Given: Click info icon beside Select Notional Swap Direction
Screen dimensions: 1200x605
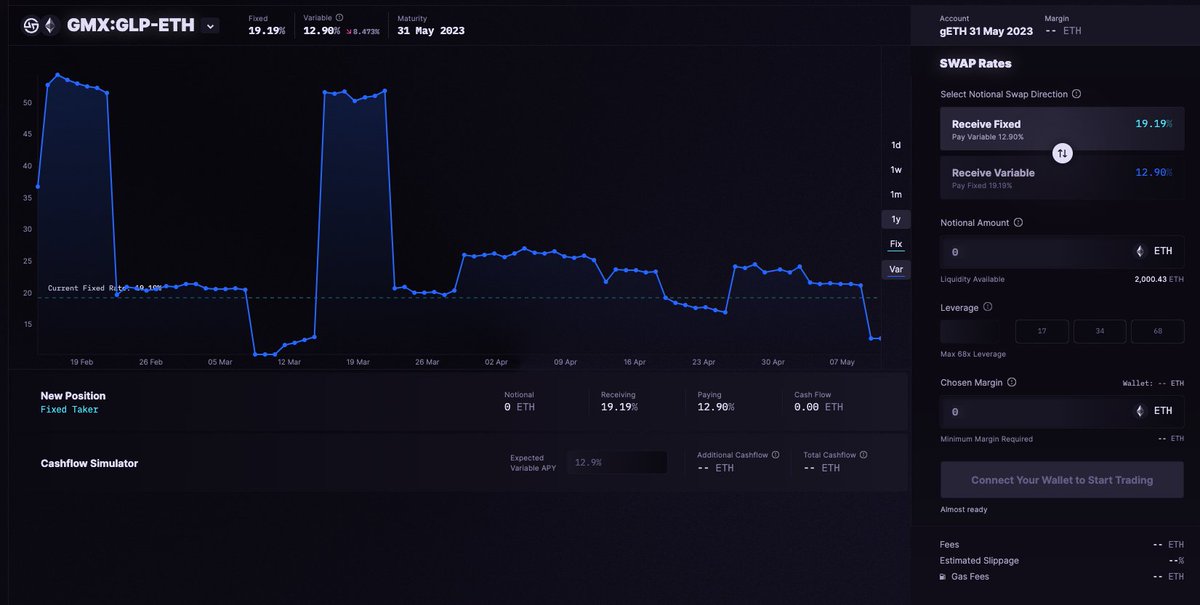Looking at the screenshot, I should (x=1076, y=94).
